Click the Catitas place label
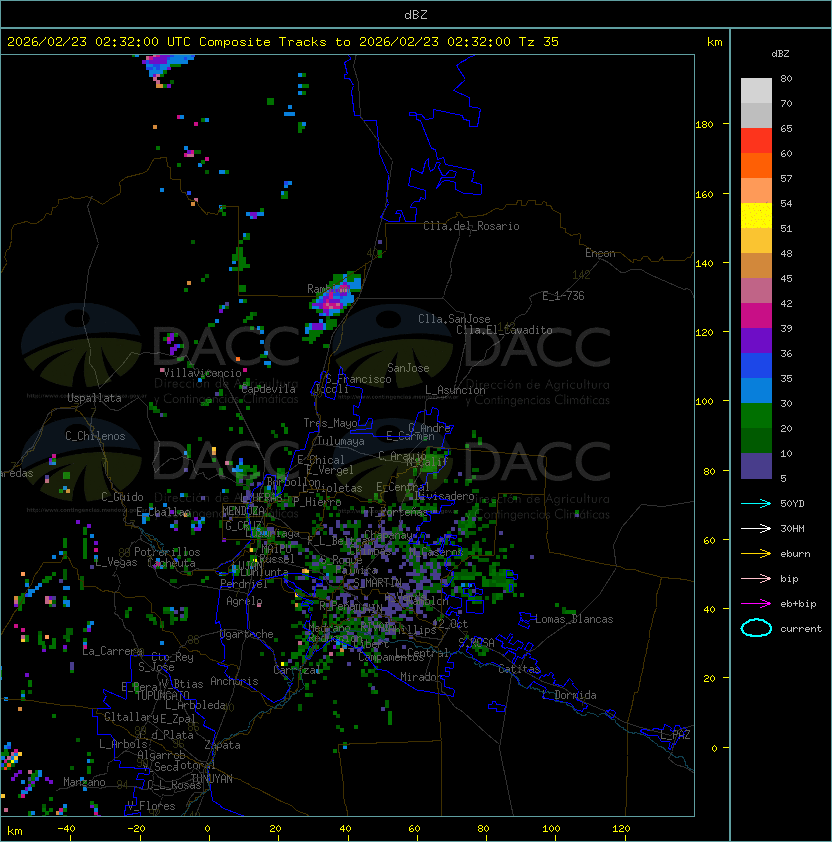This screenshot has width=832, height=842. click(x=519, y=670)
